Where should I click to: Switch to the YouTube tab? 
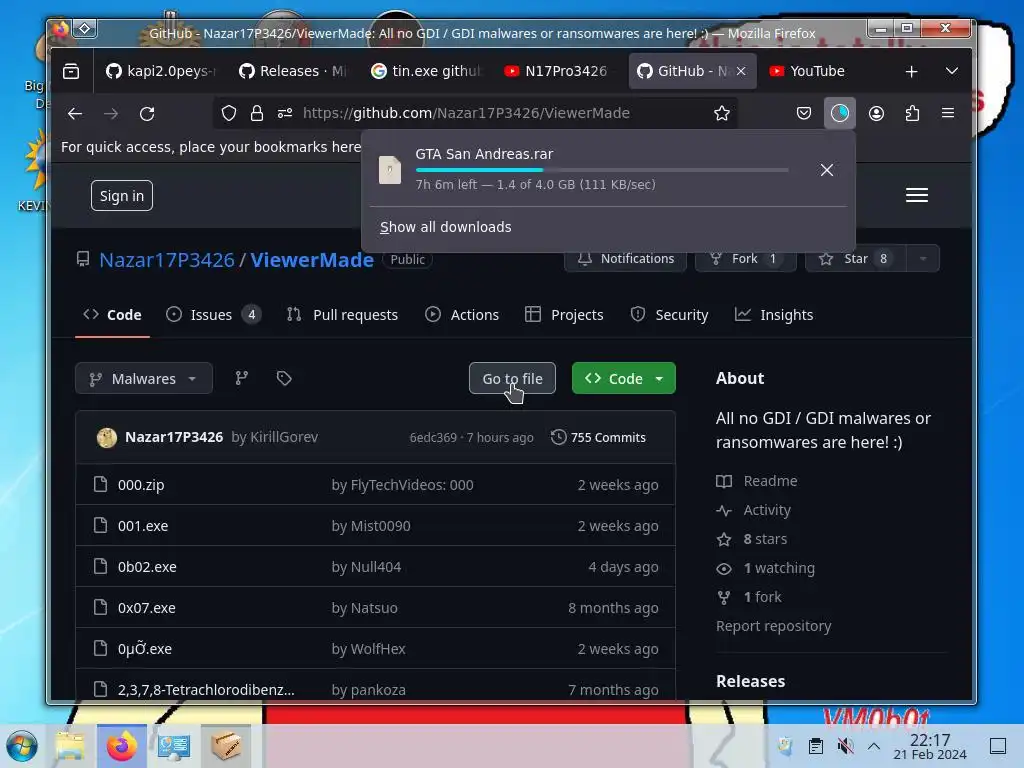(x=807, y=71)
